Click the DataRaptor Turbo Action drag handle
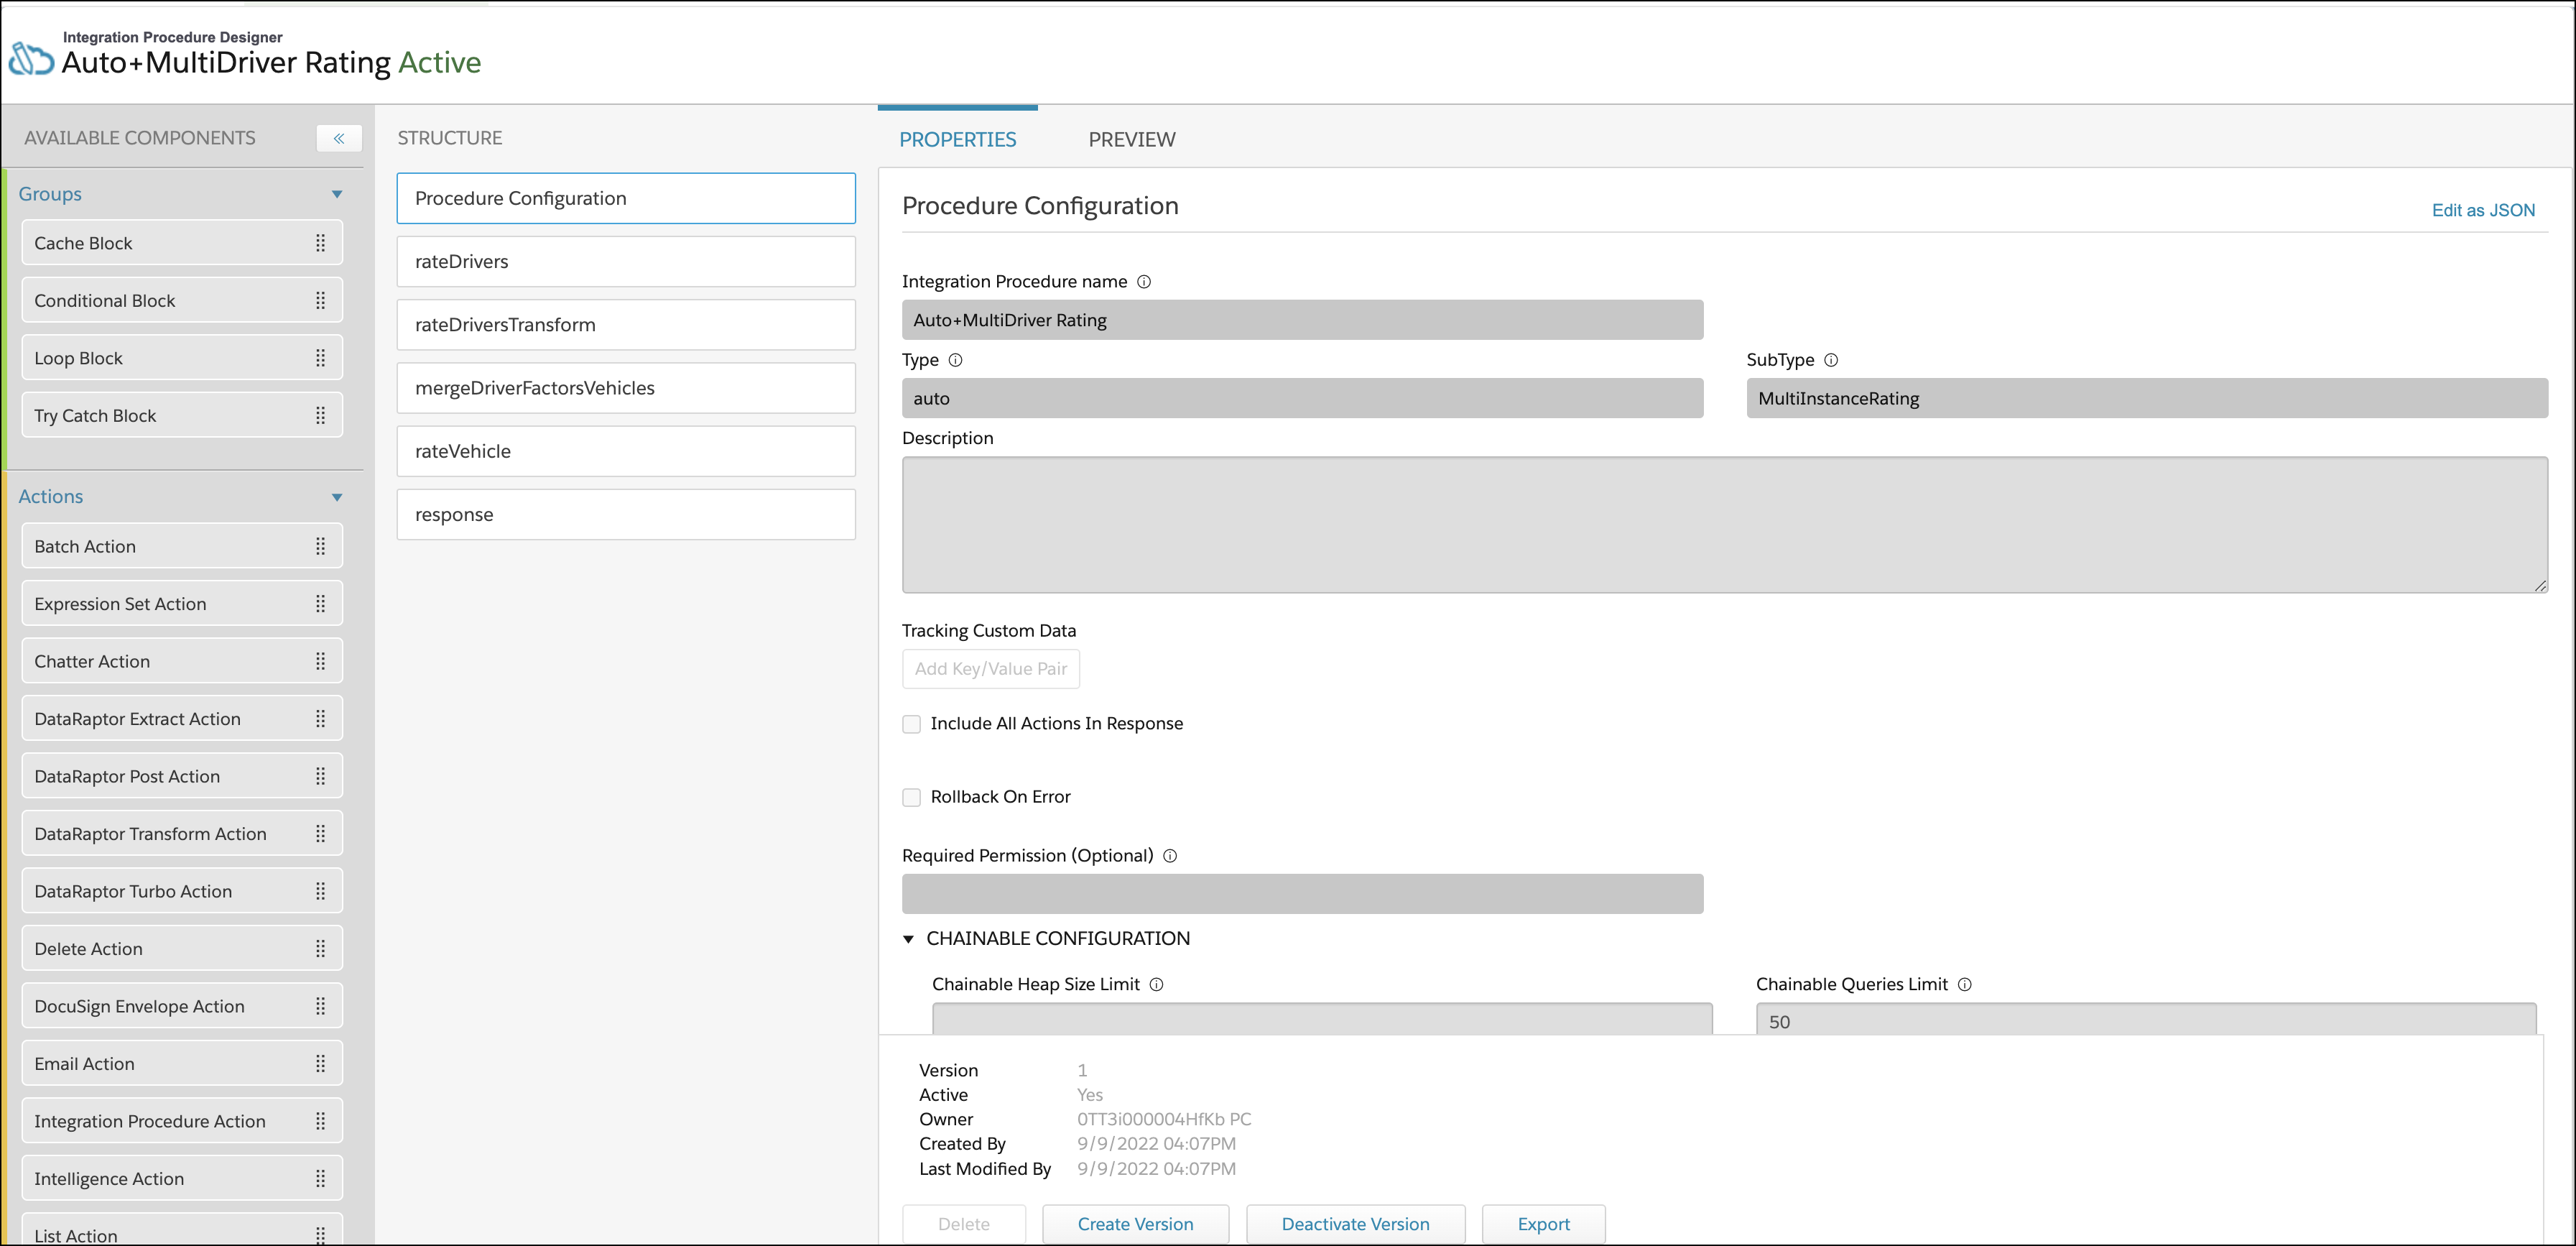Screen dimensions: 2576x1246 (320, 891)
